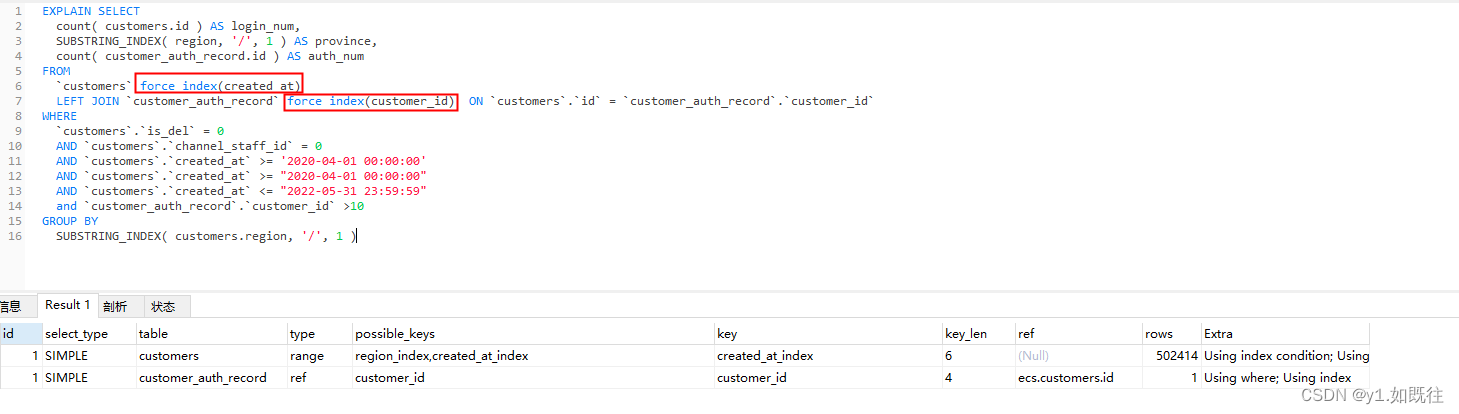Select the 'customers' table cell
Image resolution: width=1459 pixels, height=414 pixels.
(210, 355)
